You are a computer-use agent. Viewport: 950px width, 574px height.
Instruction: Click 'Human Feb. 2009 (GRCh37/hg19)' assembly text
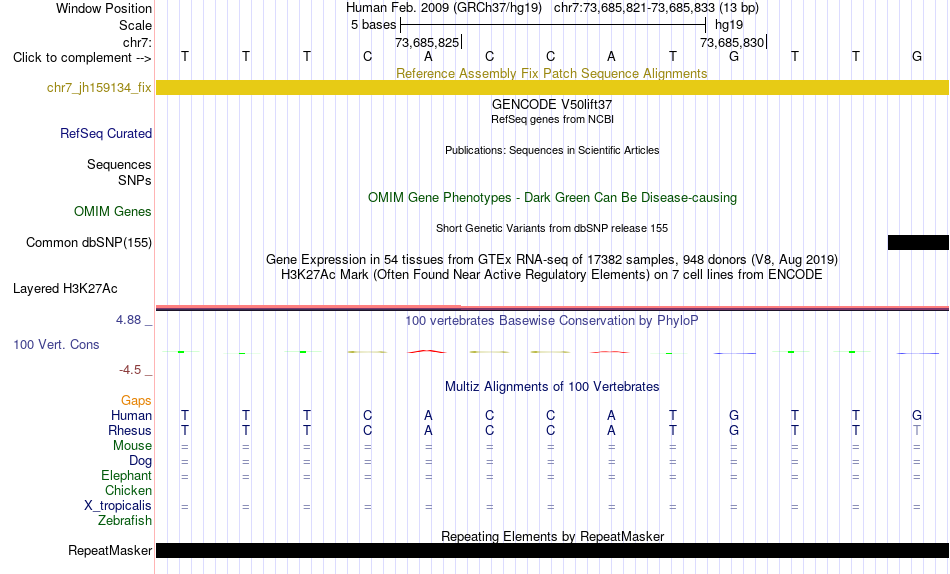click(x=444, y=8)
